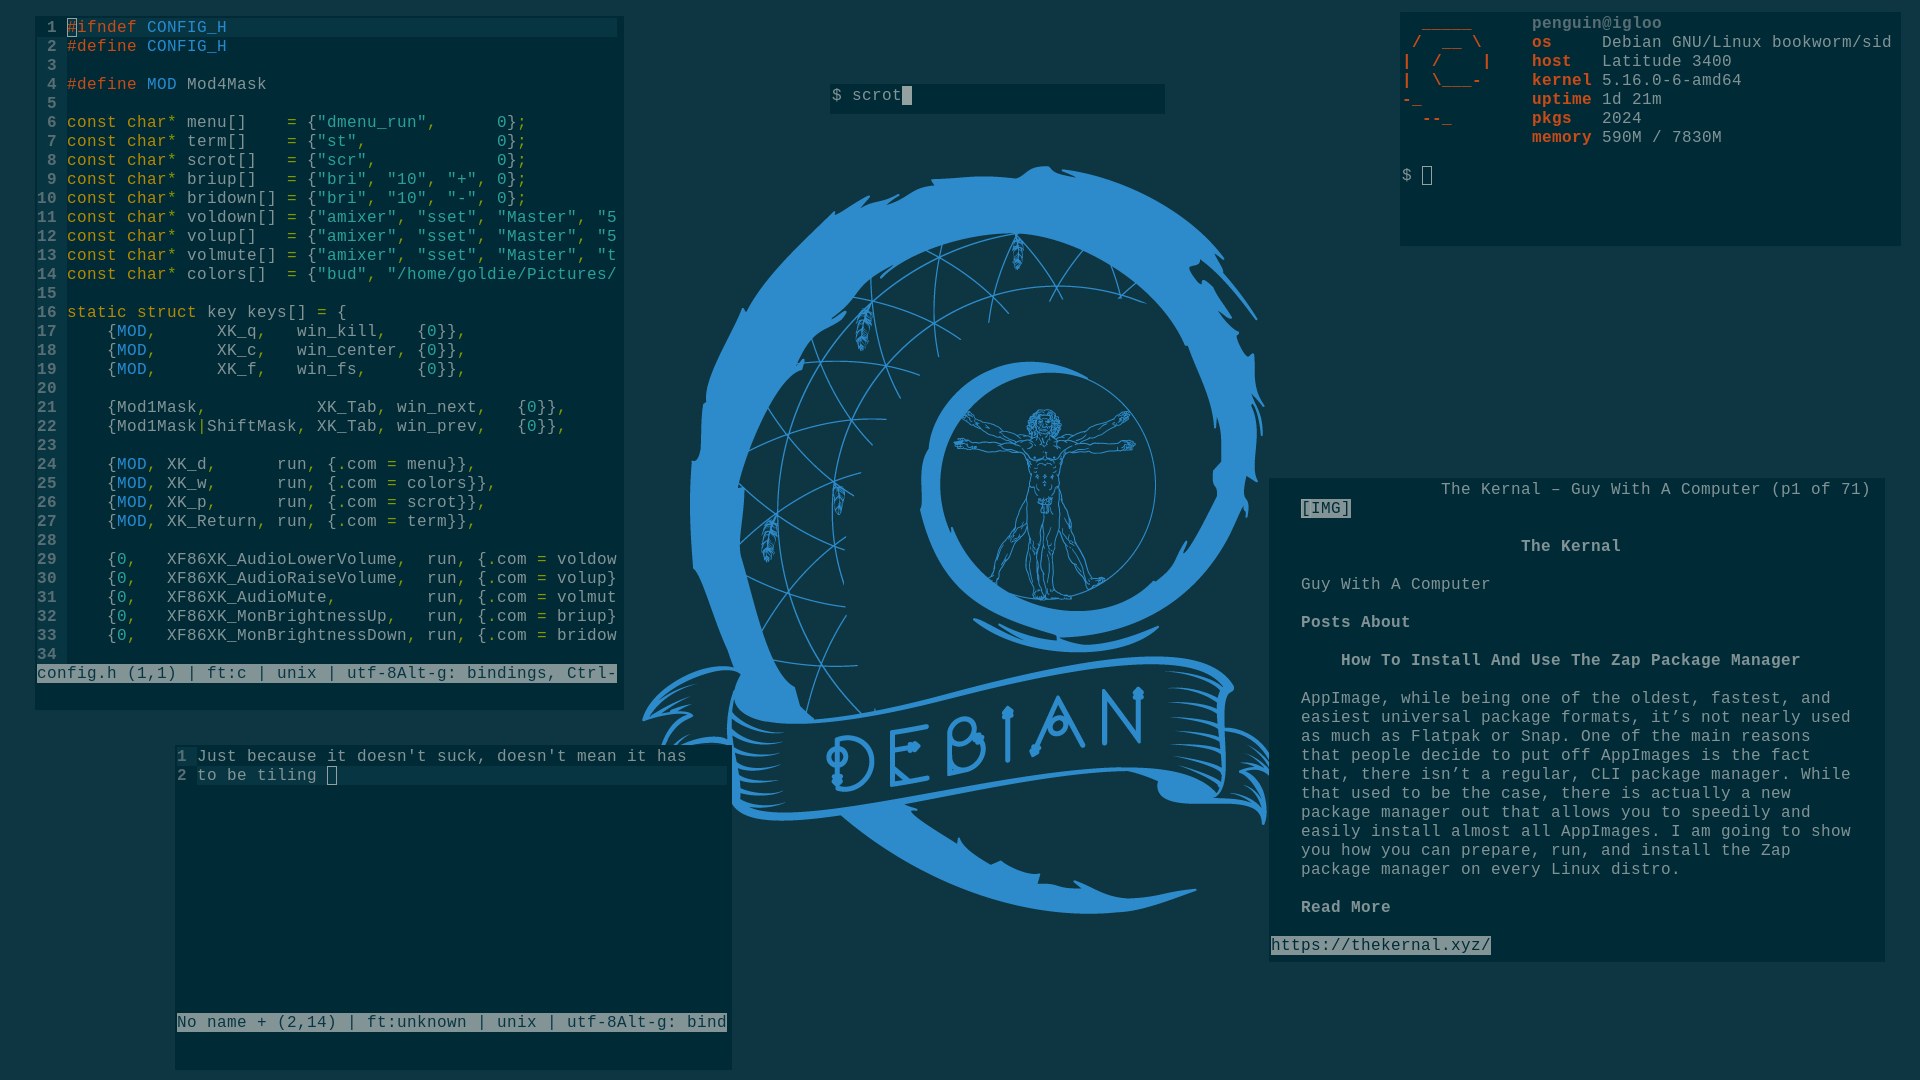Follow the 'Read More' link
Image resolution: width=1920 pixels, height=1080 pixels.
[1346, 908]
